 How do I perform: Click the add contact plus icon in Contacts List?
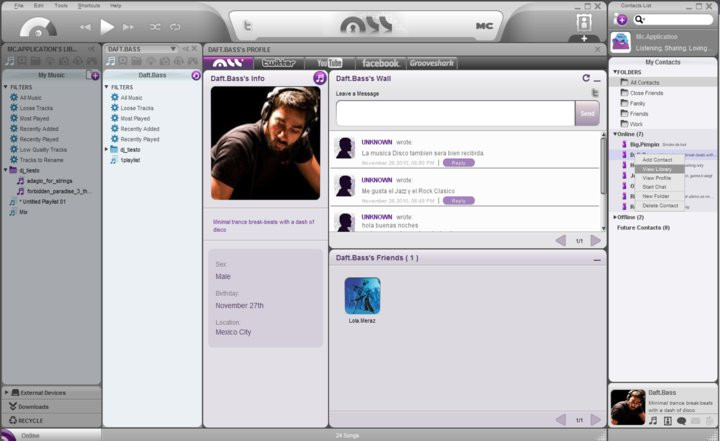pyautogui.click(x=621, y=20)
